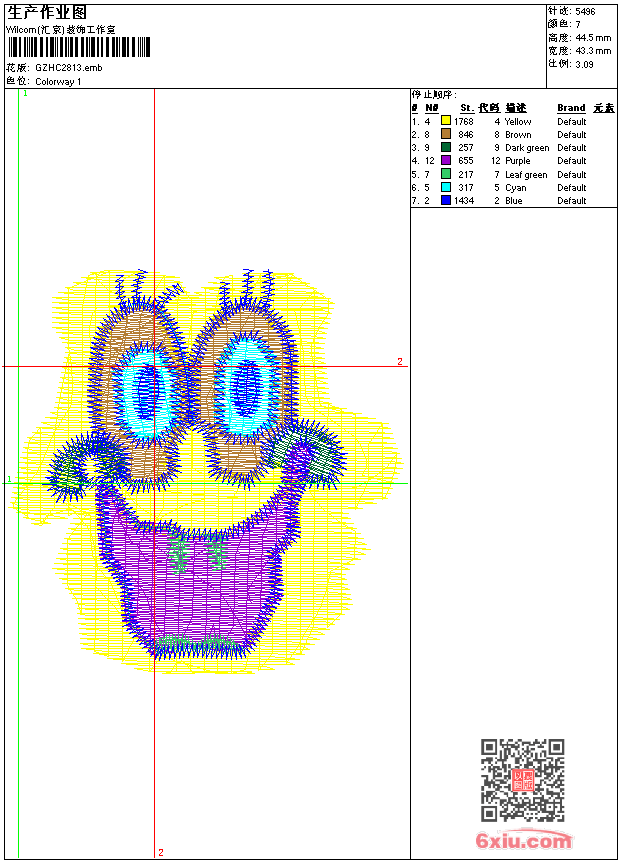This screenshot has width=620, height=860.
Task: Click the QR code image
Action: click(522, 780)
